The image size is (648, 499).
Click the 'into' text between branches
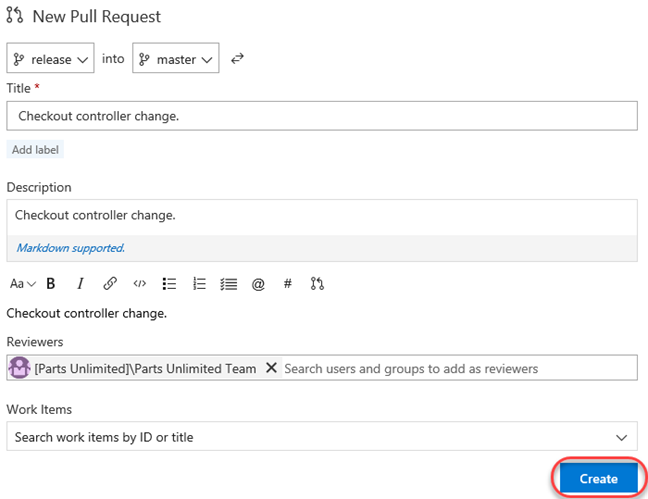(113, 58)
